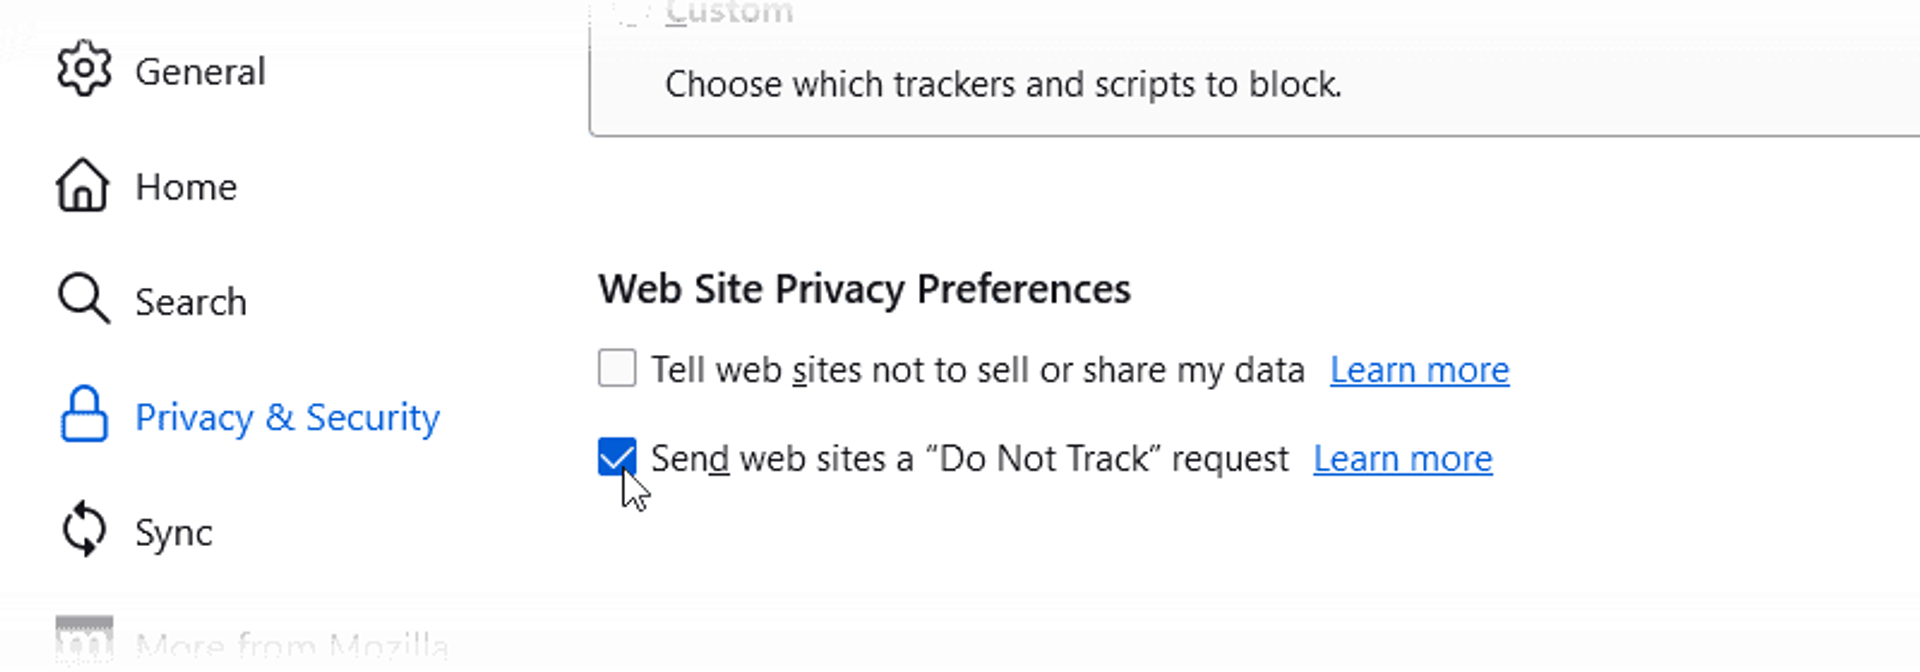Viewport: 1920px width, 672px height.
Task: Click the Custom protection option label
Action: 729,12
